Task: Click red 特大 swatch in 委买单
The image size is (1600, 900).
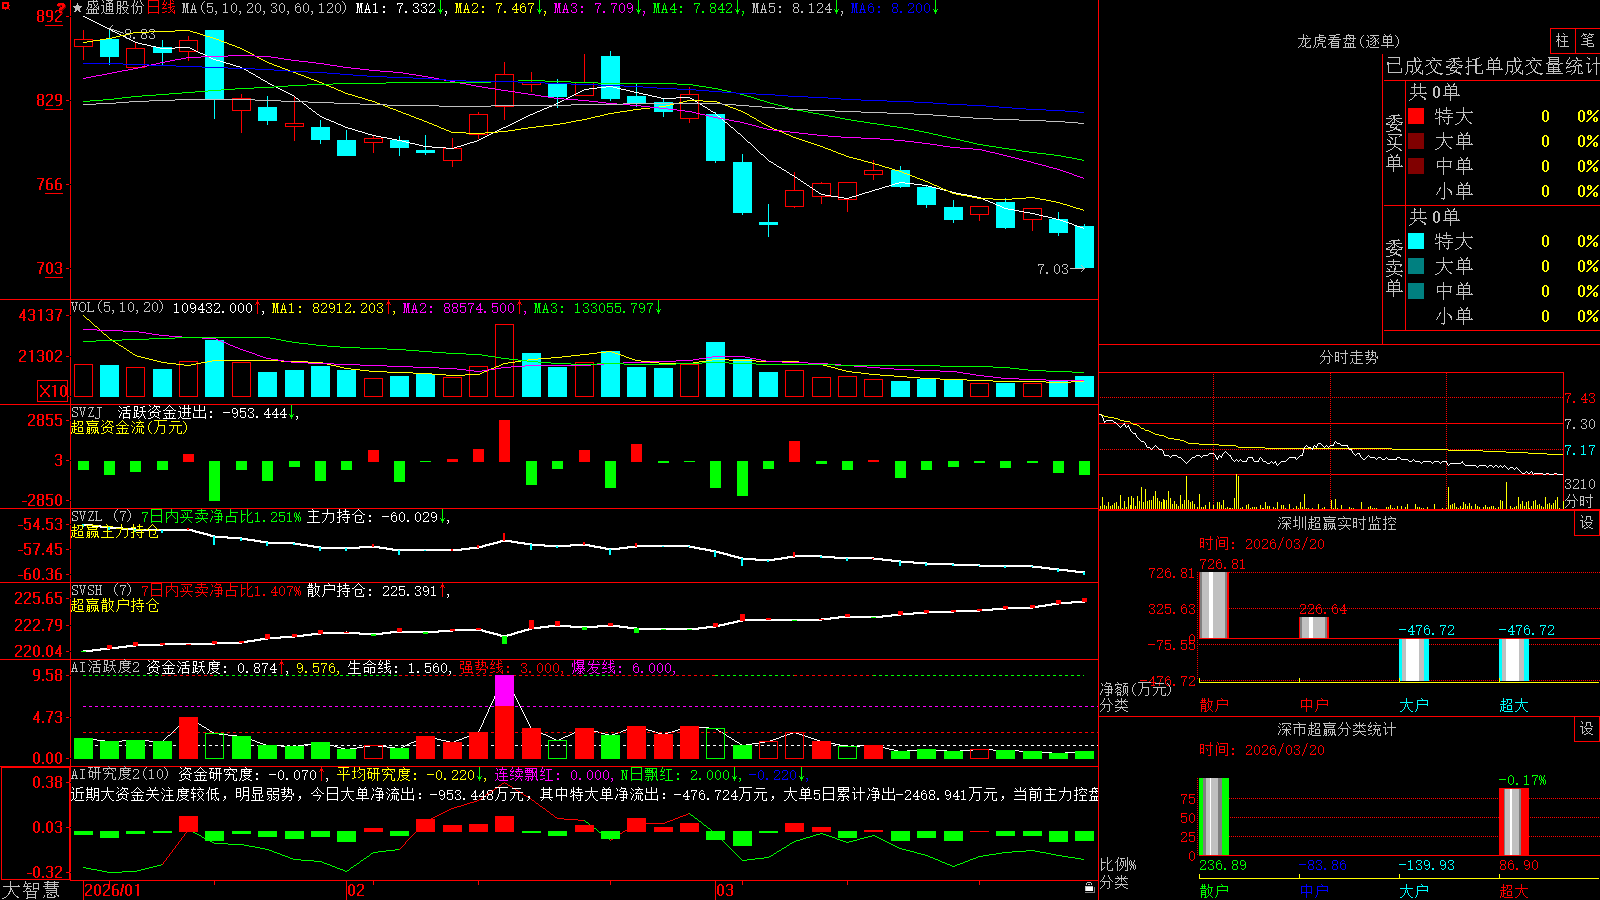Action: click(1416, 116)
